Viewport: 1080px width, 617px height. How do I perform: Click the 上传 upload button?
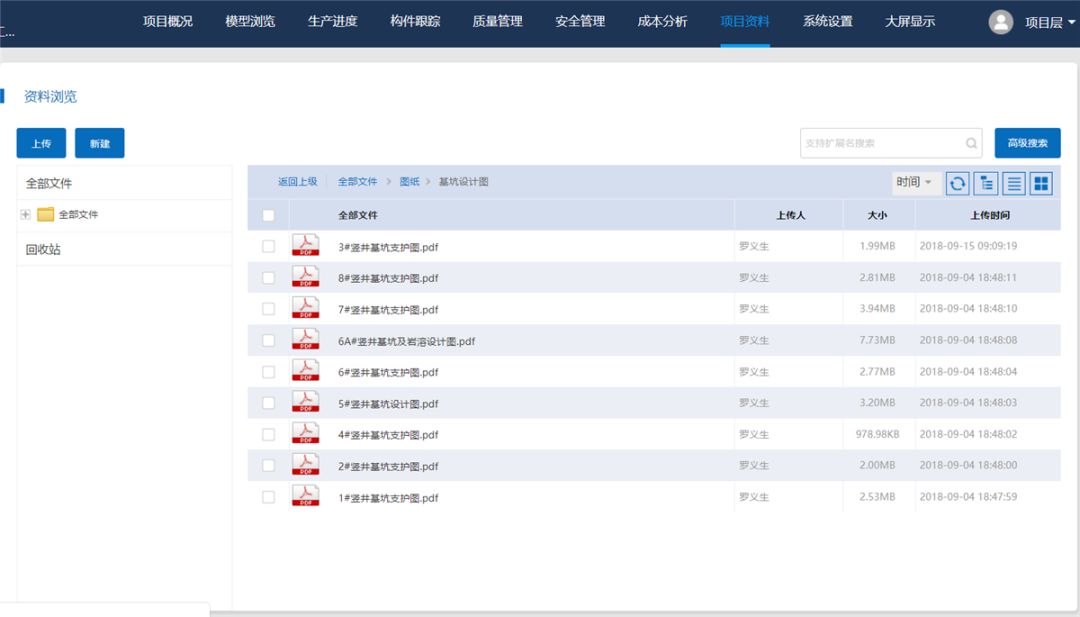tap(41, 143)
